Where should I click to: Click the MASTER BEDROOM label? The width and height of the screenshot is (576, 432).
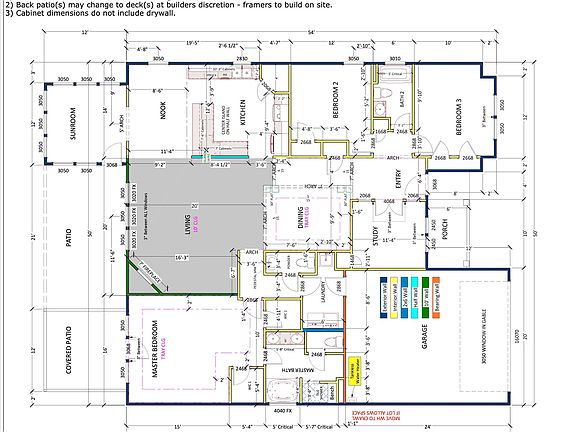point(155,349)
